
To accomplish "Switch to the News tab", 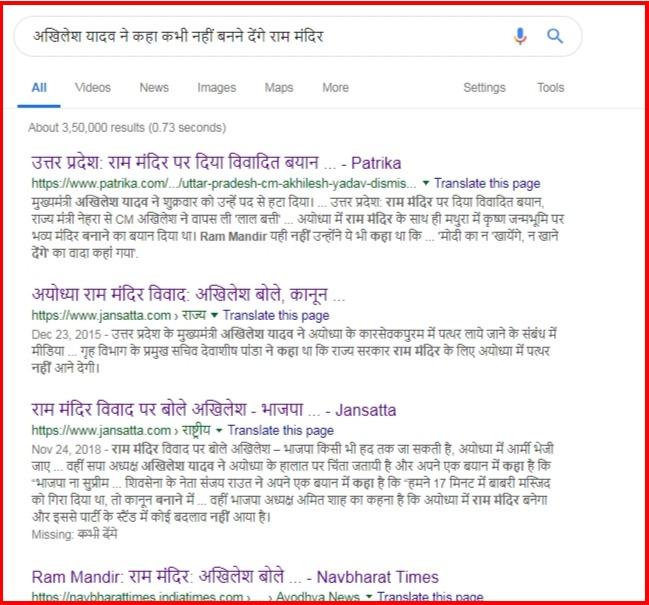I will [154, 88].
